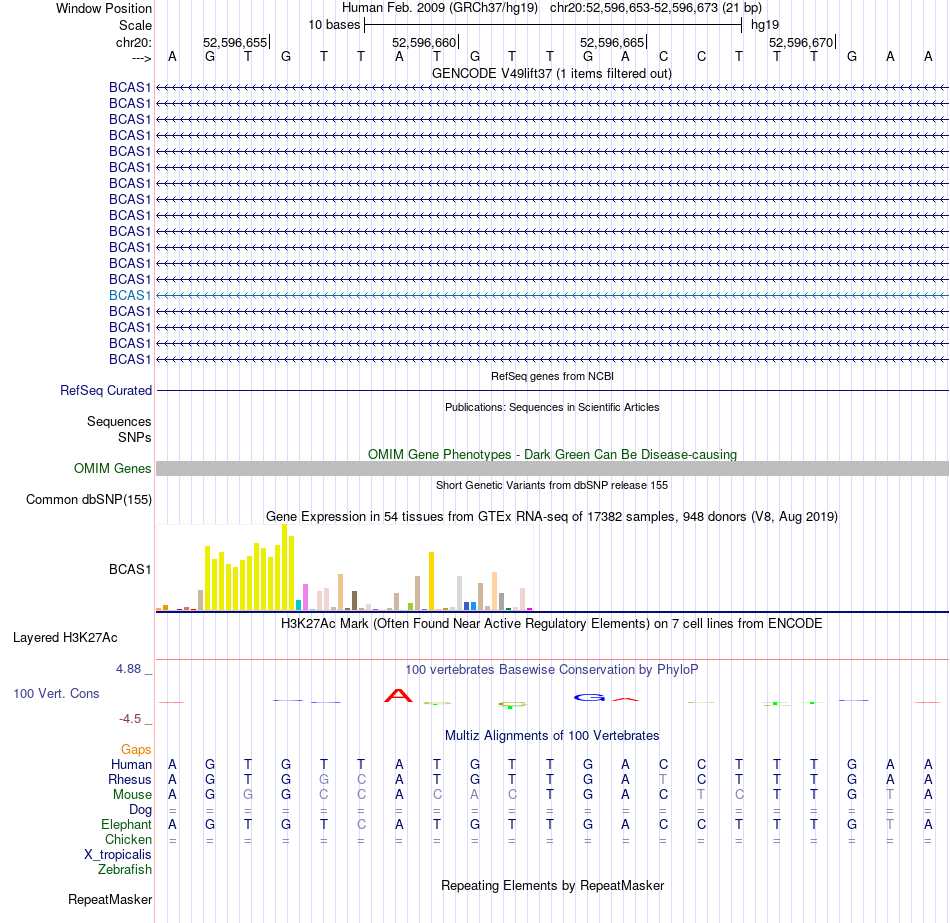Select the Dog alignment row label
This screenshot has width=950, height=923.
[140, 810]
